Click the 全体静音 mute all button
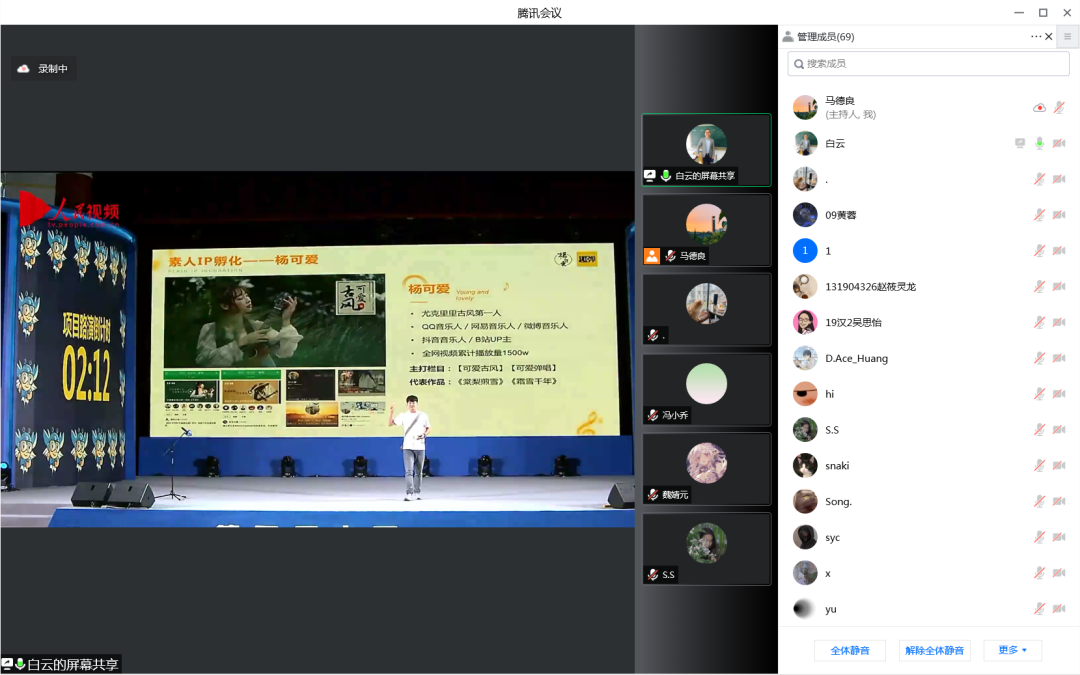 850,650
